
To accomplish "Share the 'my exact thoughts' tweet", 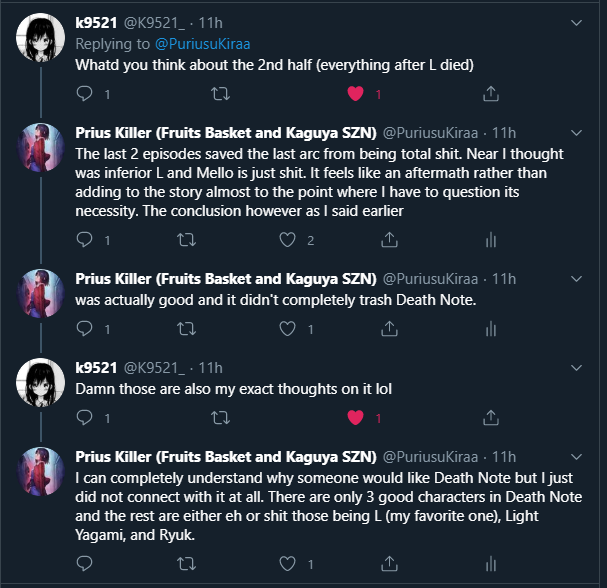I will [x=490, y=417].
